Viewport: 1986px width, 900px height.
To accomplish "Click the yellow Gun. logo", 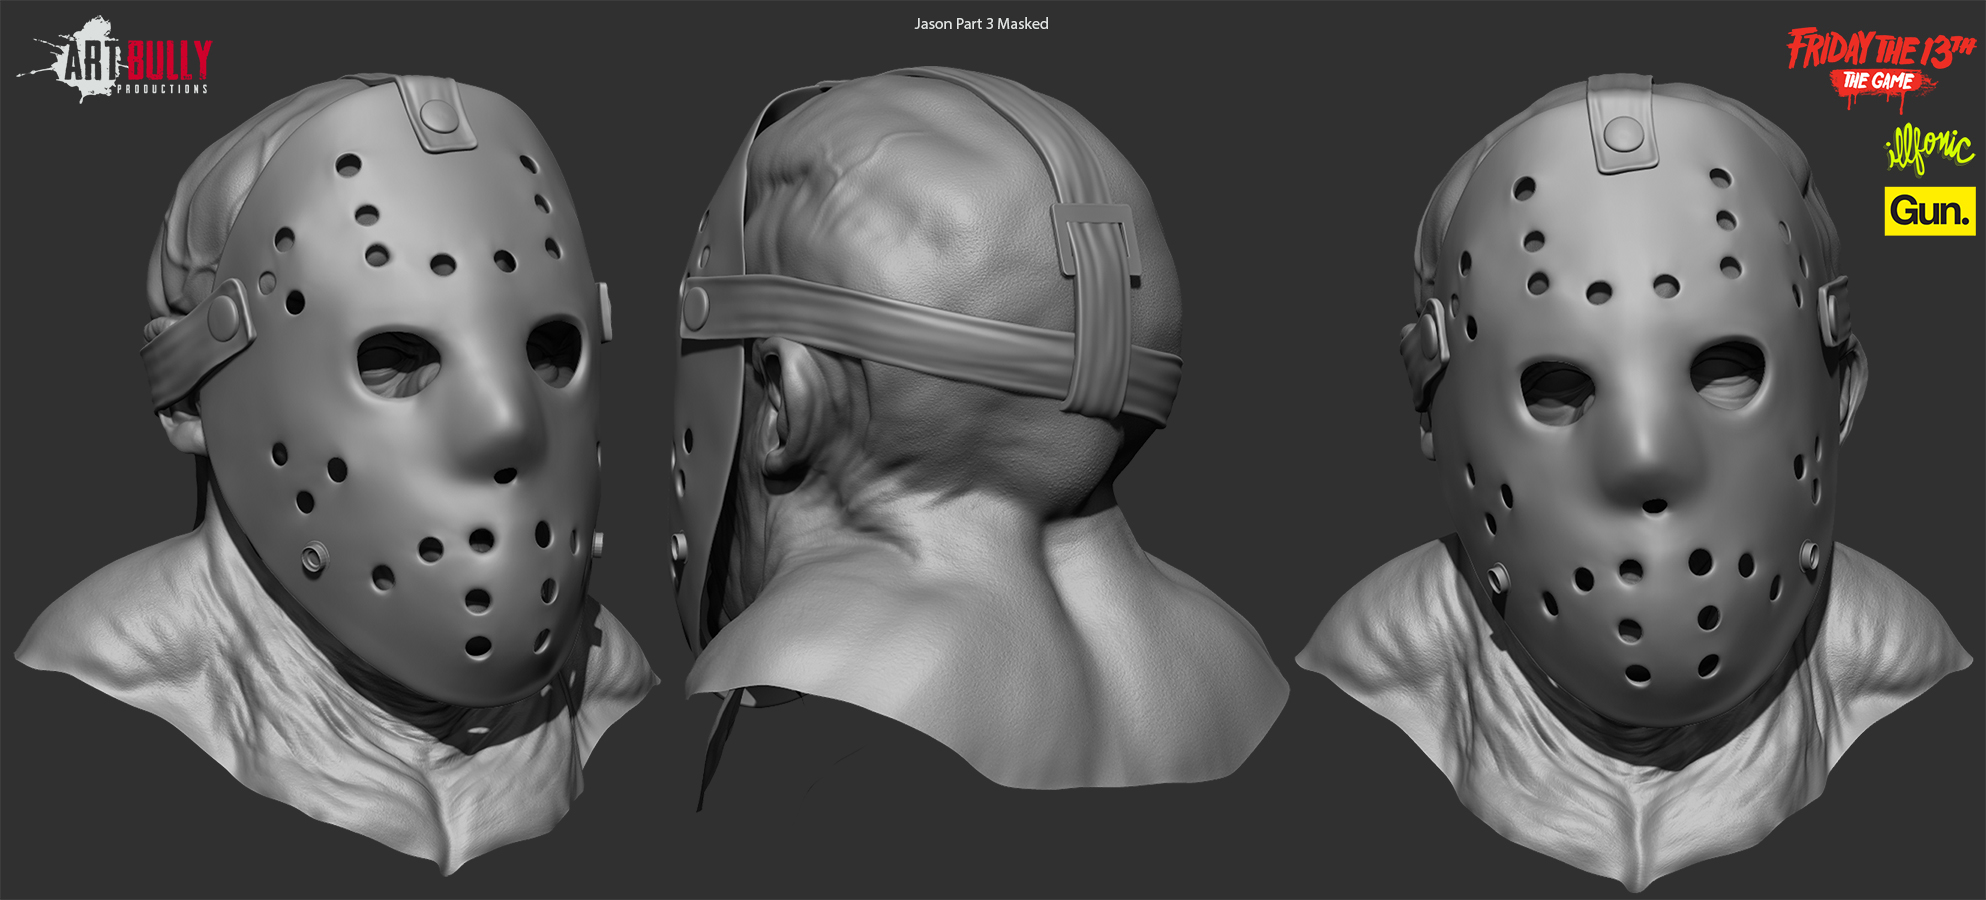I will [1930, 211].
